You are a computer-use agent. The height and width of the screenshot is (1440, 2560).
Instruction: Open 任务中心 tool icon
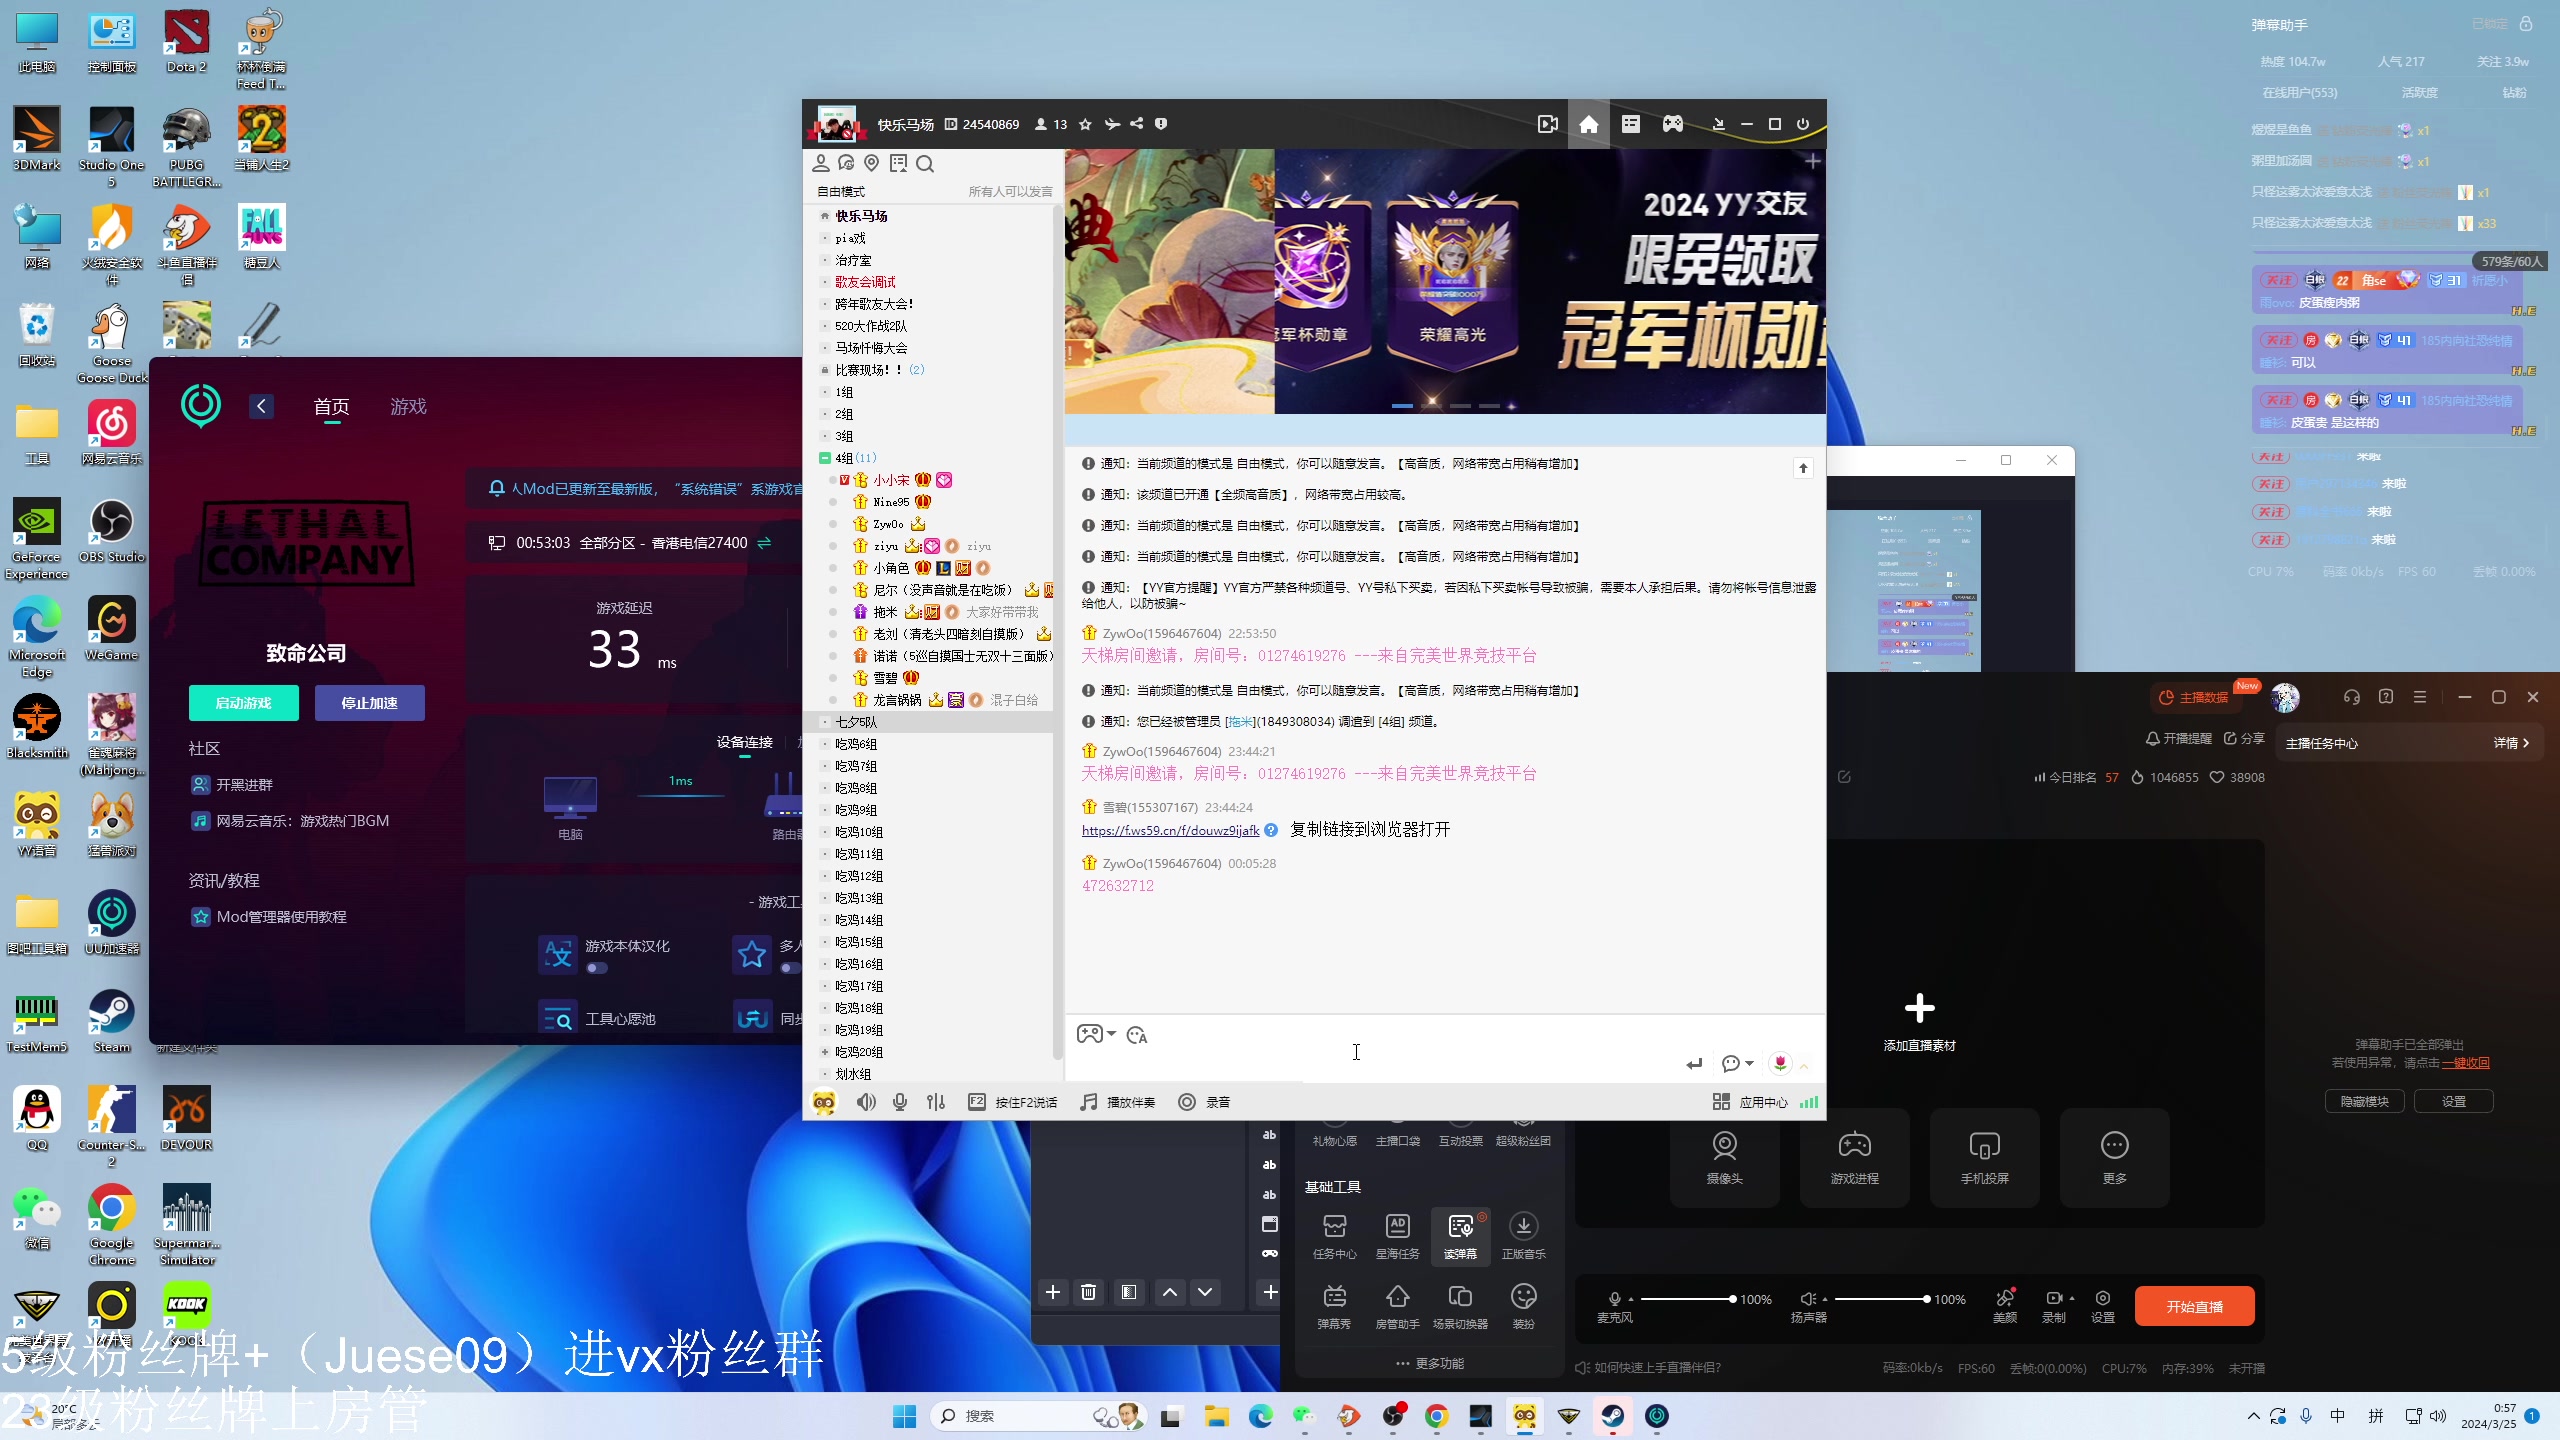point(1334,1235)
